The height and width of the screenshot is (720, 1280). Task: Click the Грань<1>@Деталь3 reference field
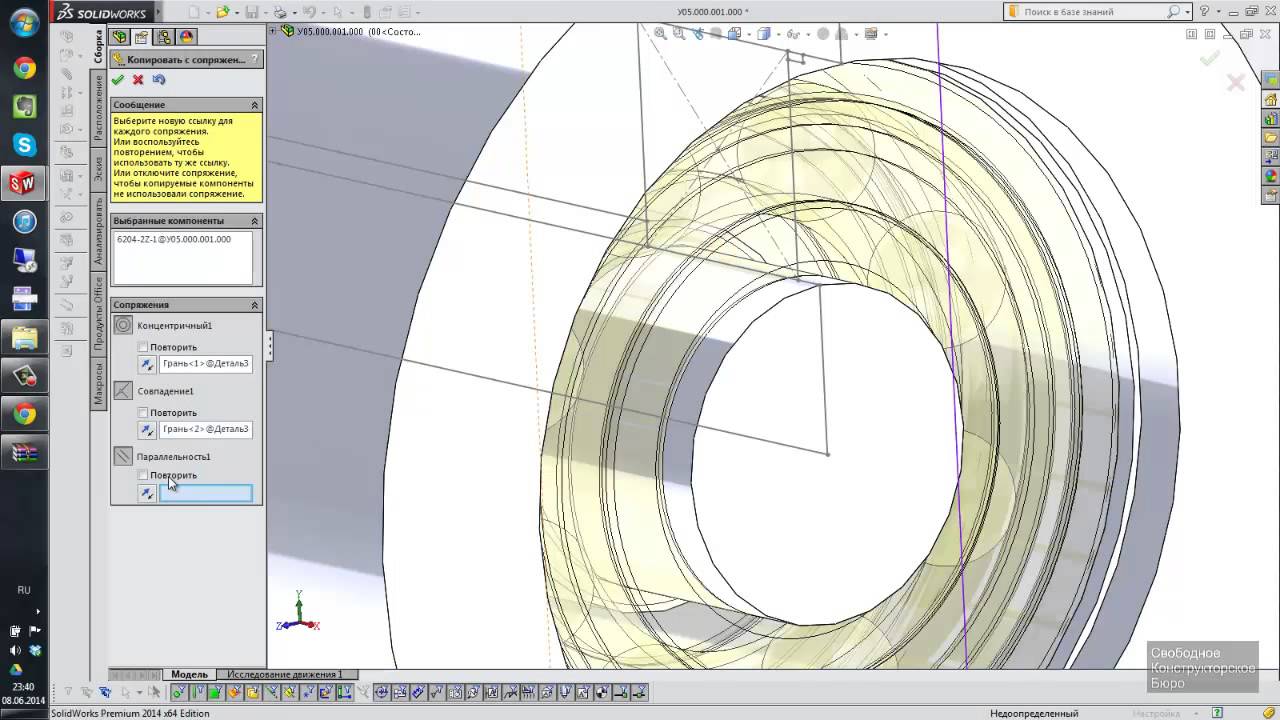(x=206, y=364)
